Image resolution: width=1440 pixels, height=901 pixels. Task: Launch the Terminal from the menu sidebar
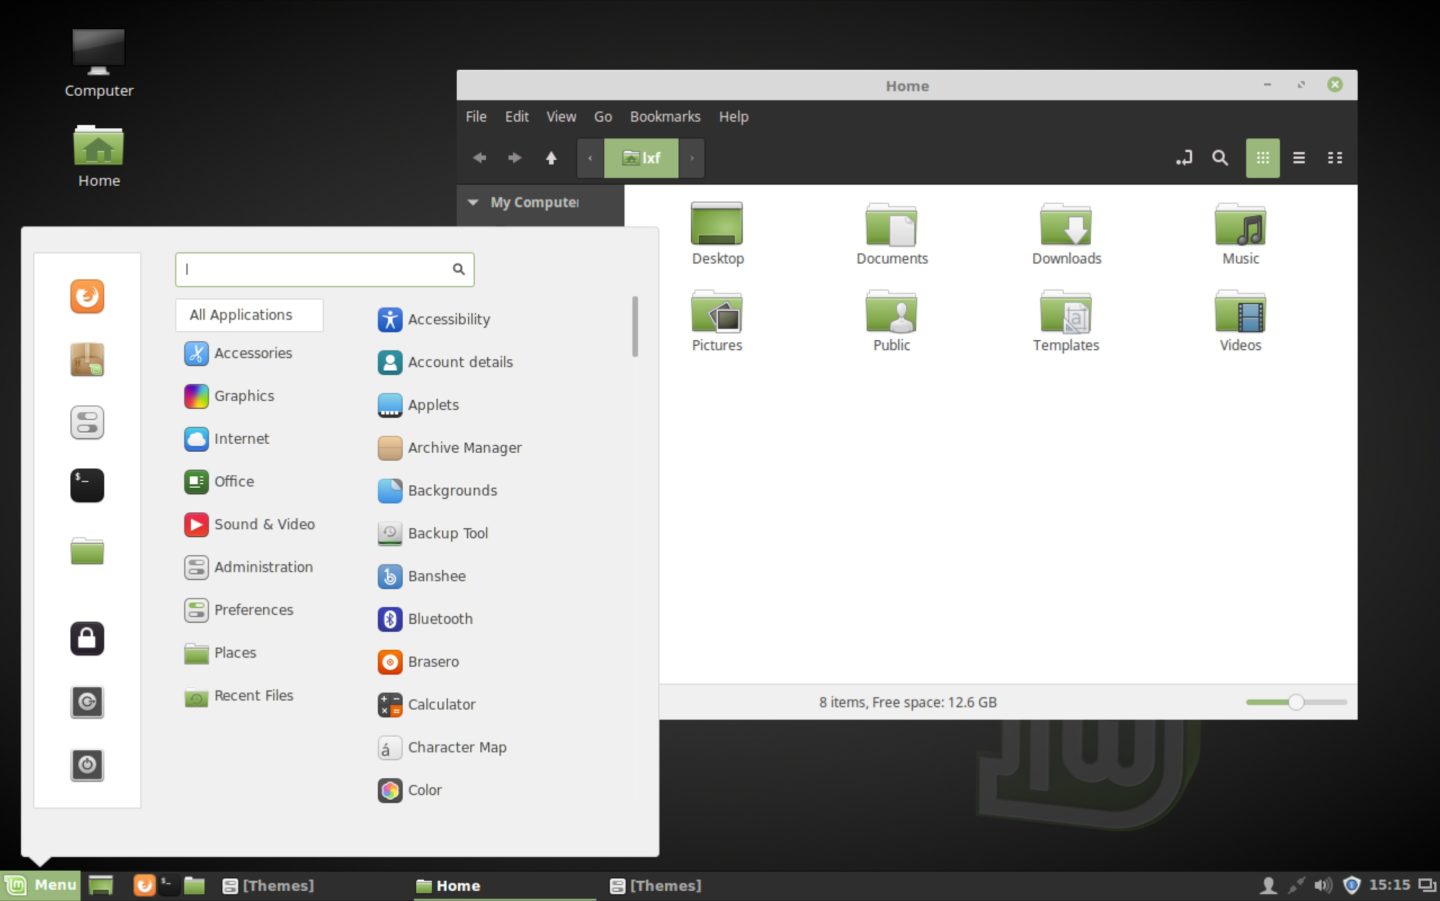(87, 485)
